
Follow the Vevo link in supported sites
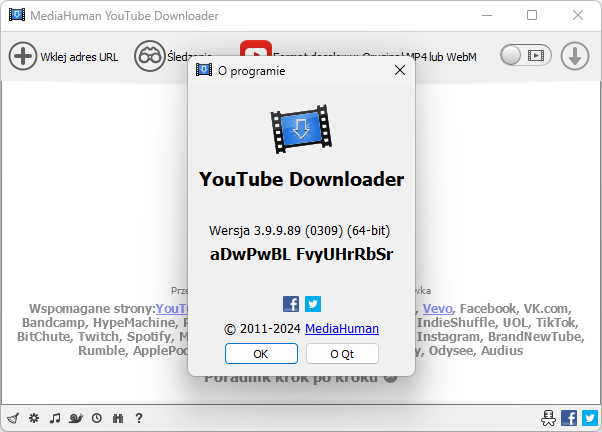click(x=437, y=308)
